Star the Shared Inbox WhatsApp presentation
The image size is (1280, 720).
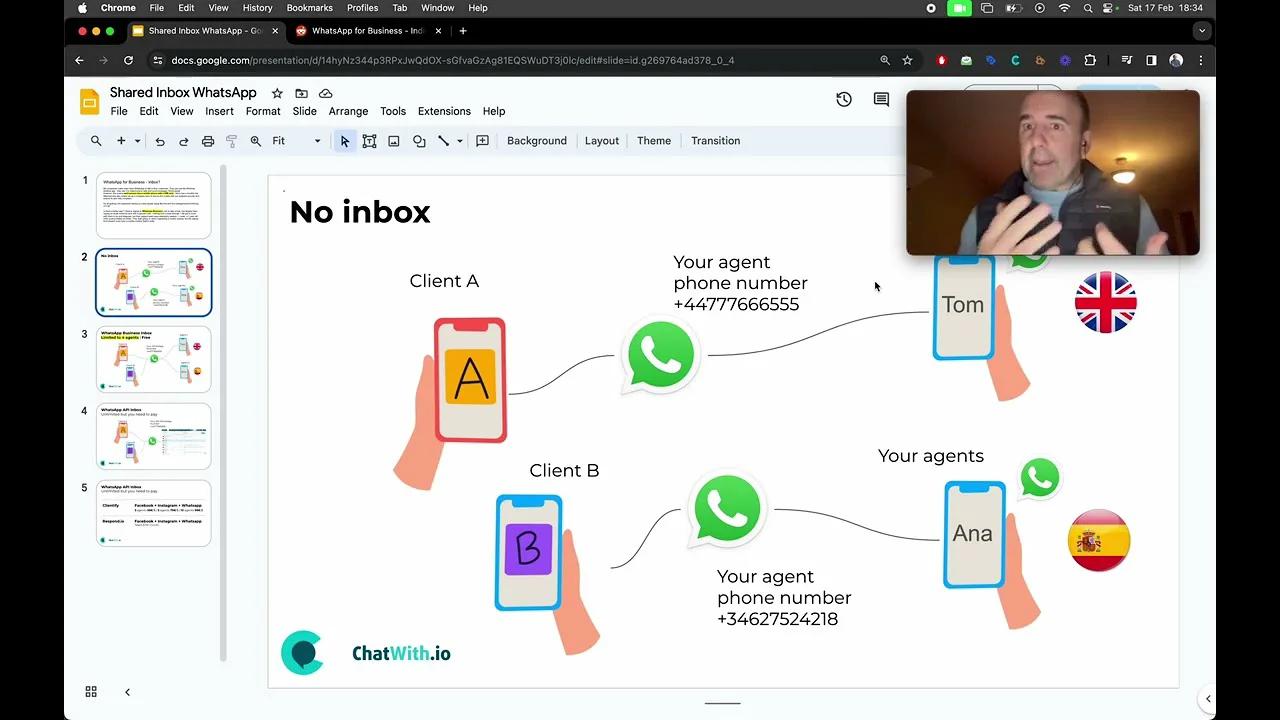(277, 93)
